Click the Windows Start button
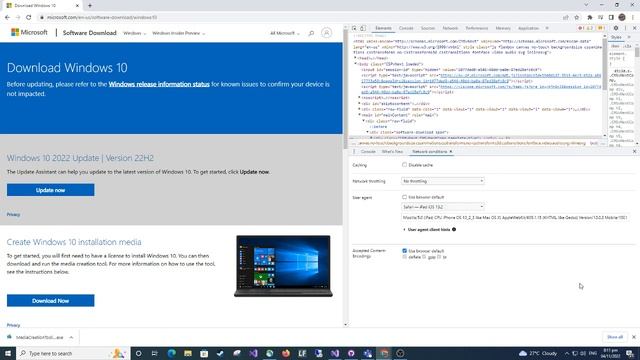This screenshot has width=640, height=360. pos(8,353)
